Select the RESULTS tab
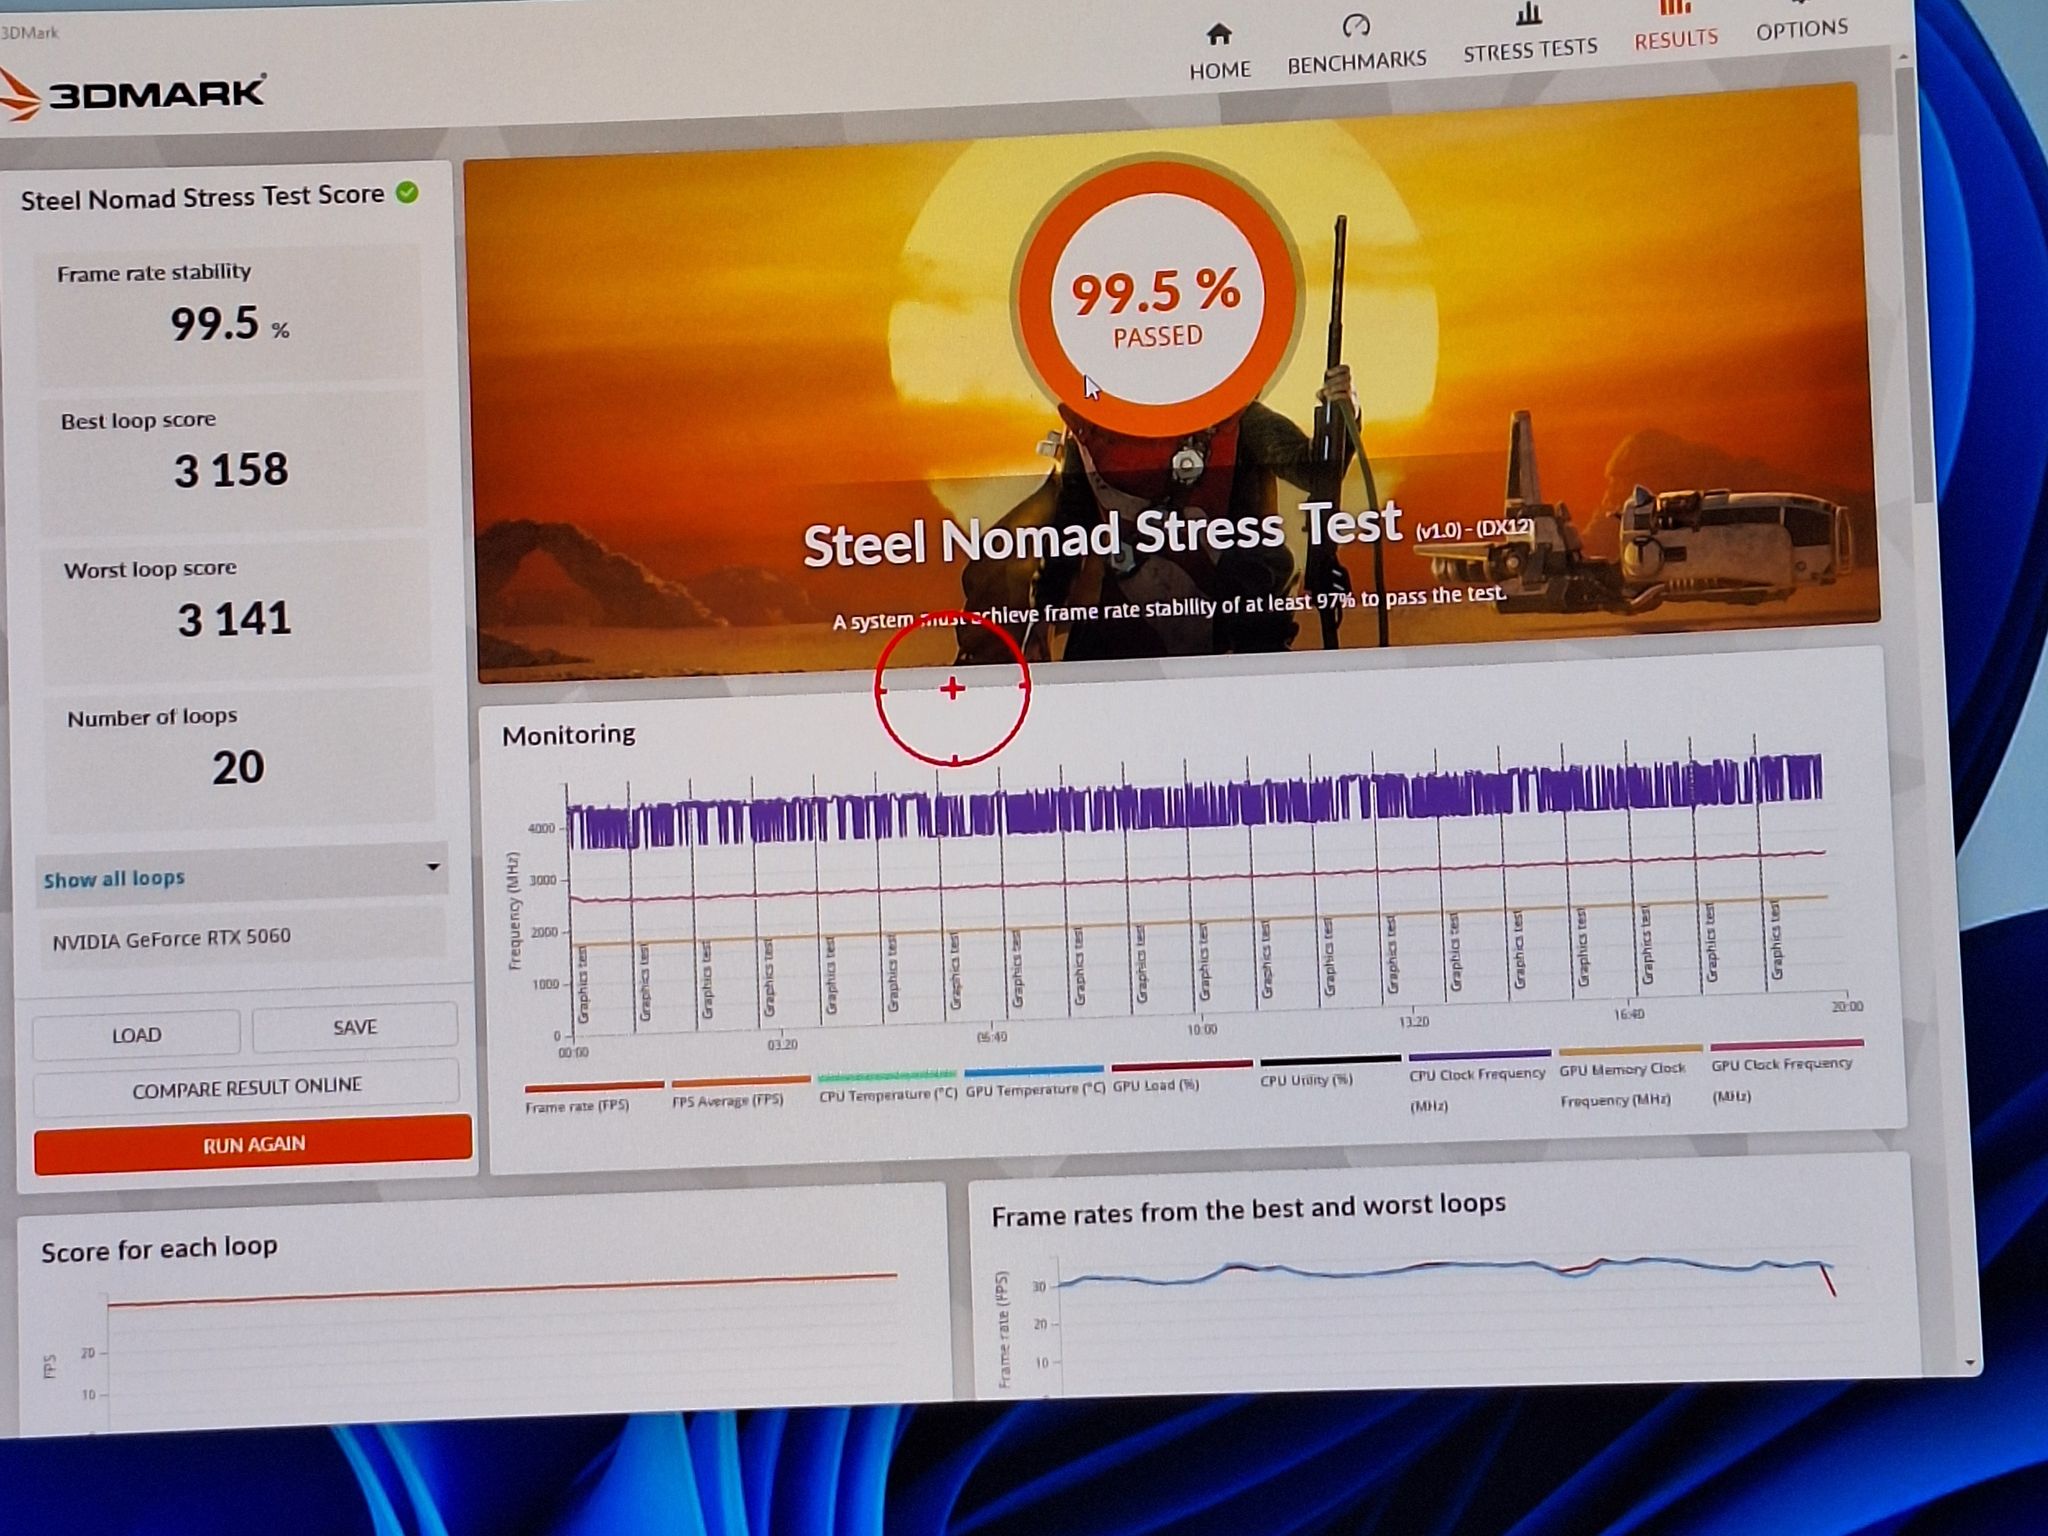This screenshot has width=2048, height=1536. [1676, 39]
